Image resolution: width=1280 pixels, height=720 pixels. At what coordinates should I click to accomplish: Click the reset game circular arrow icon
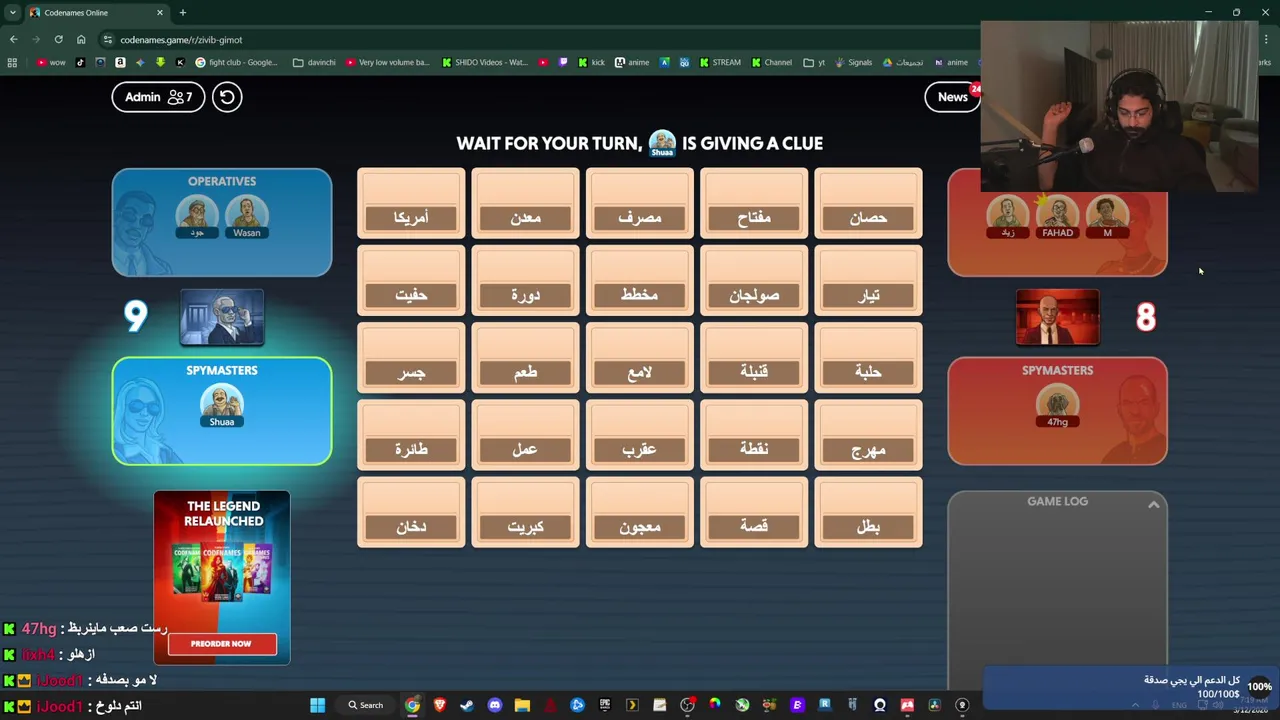click(x=227, y=97)
